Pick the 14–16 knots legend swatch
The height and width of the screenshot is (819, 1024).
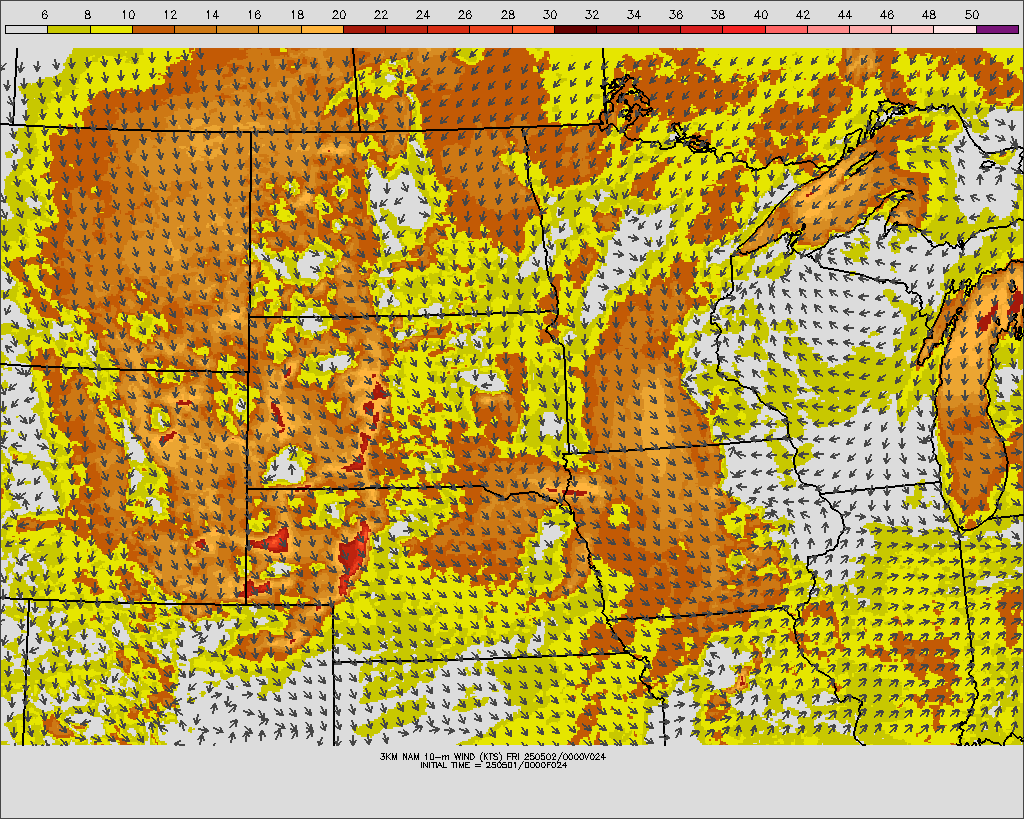pos(238,29)
